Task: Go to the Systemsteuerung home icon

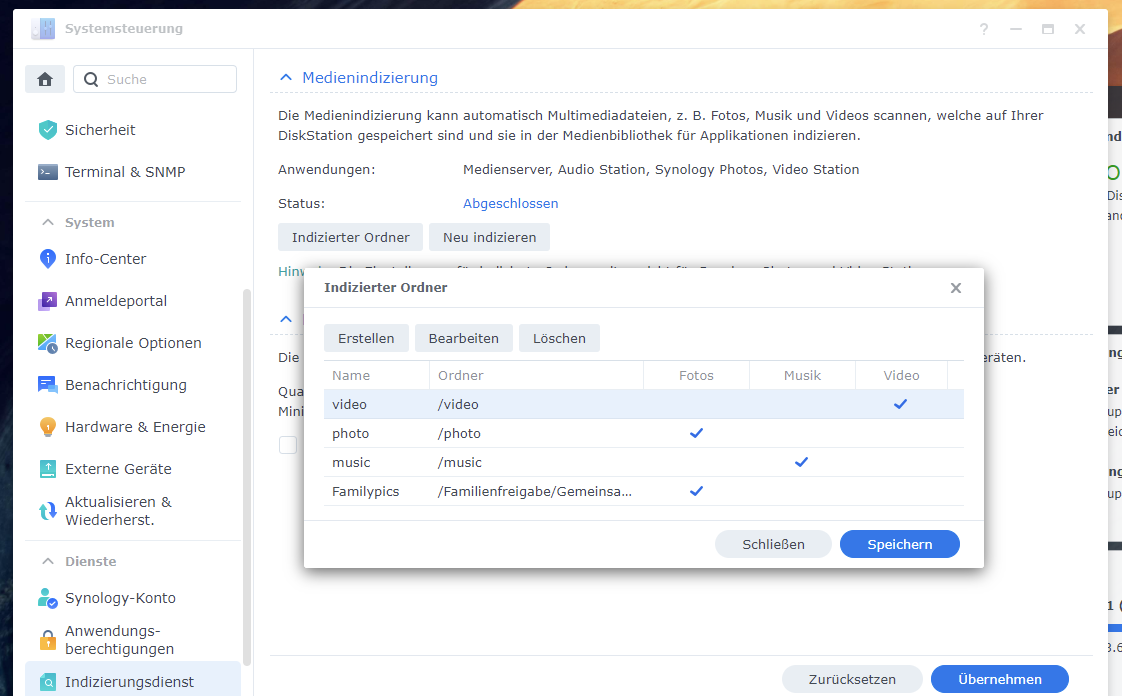Action: point(45,79)
